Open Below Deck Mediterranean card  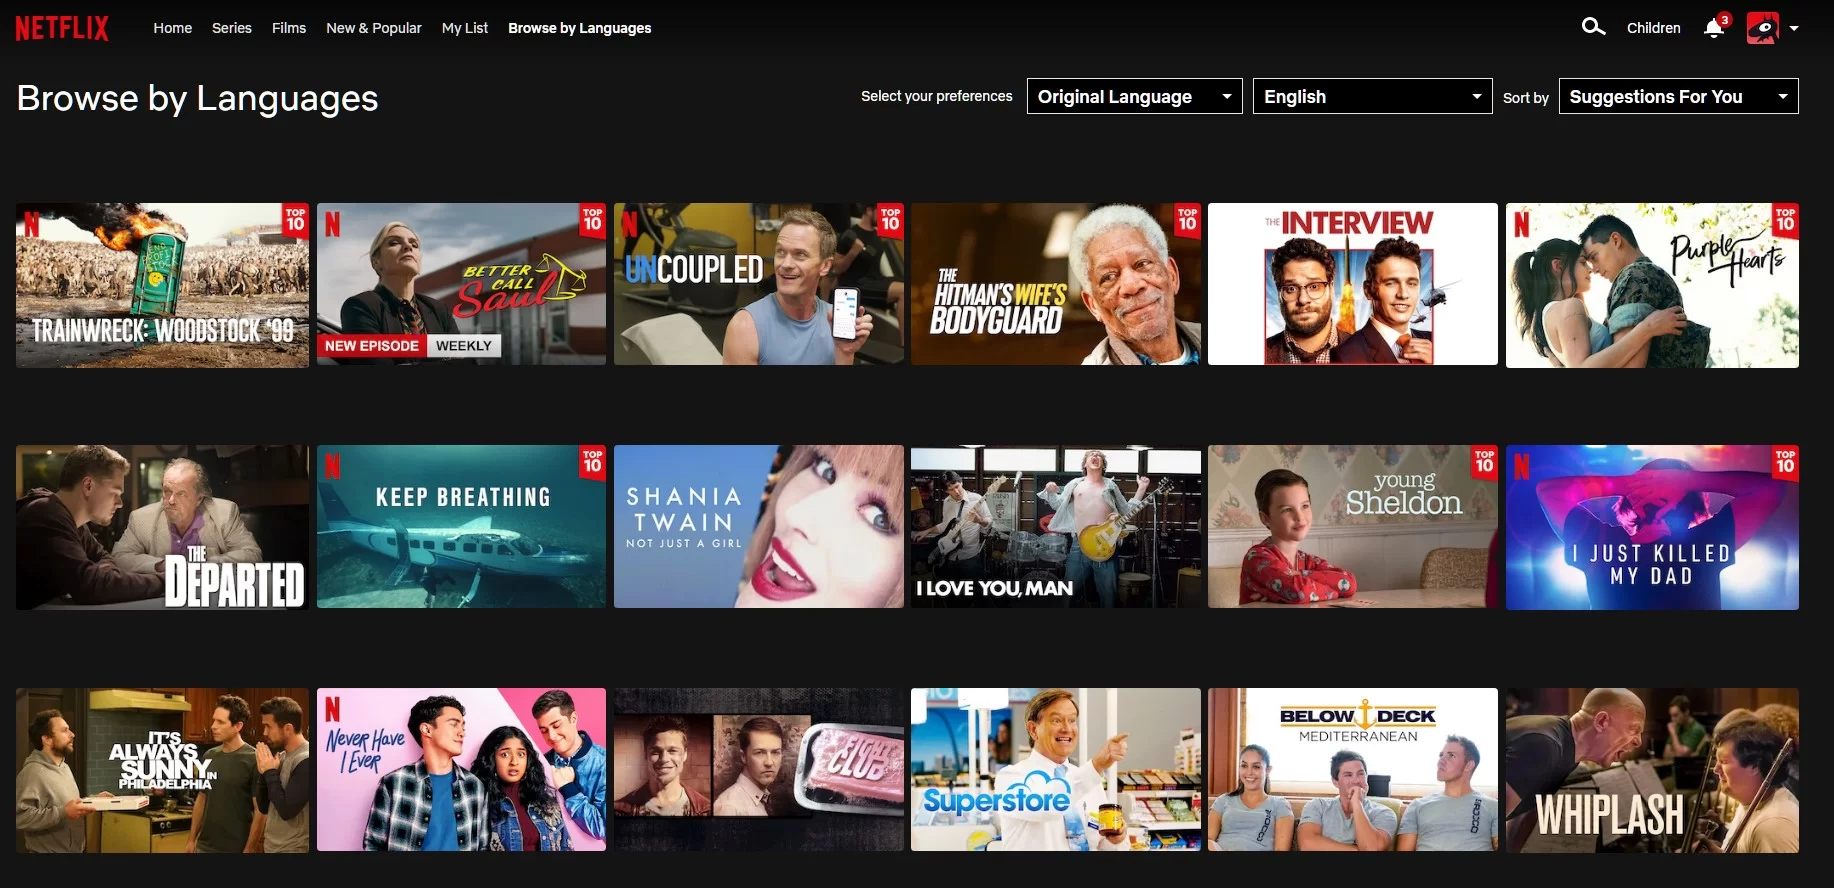click(1353, 770)
